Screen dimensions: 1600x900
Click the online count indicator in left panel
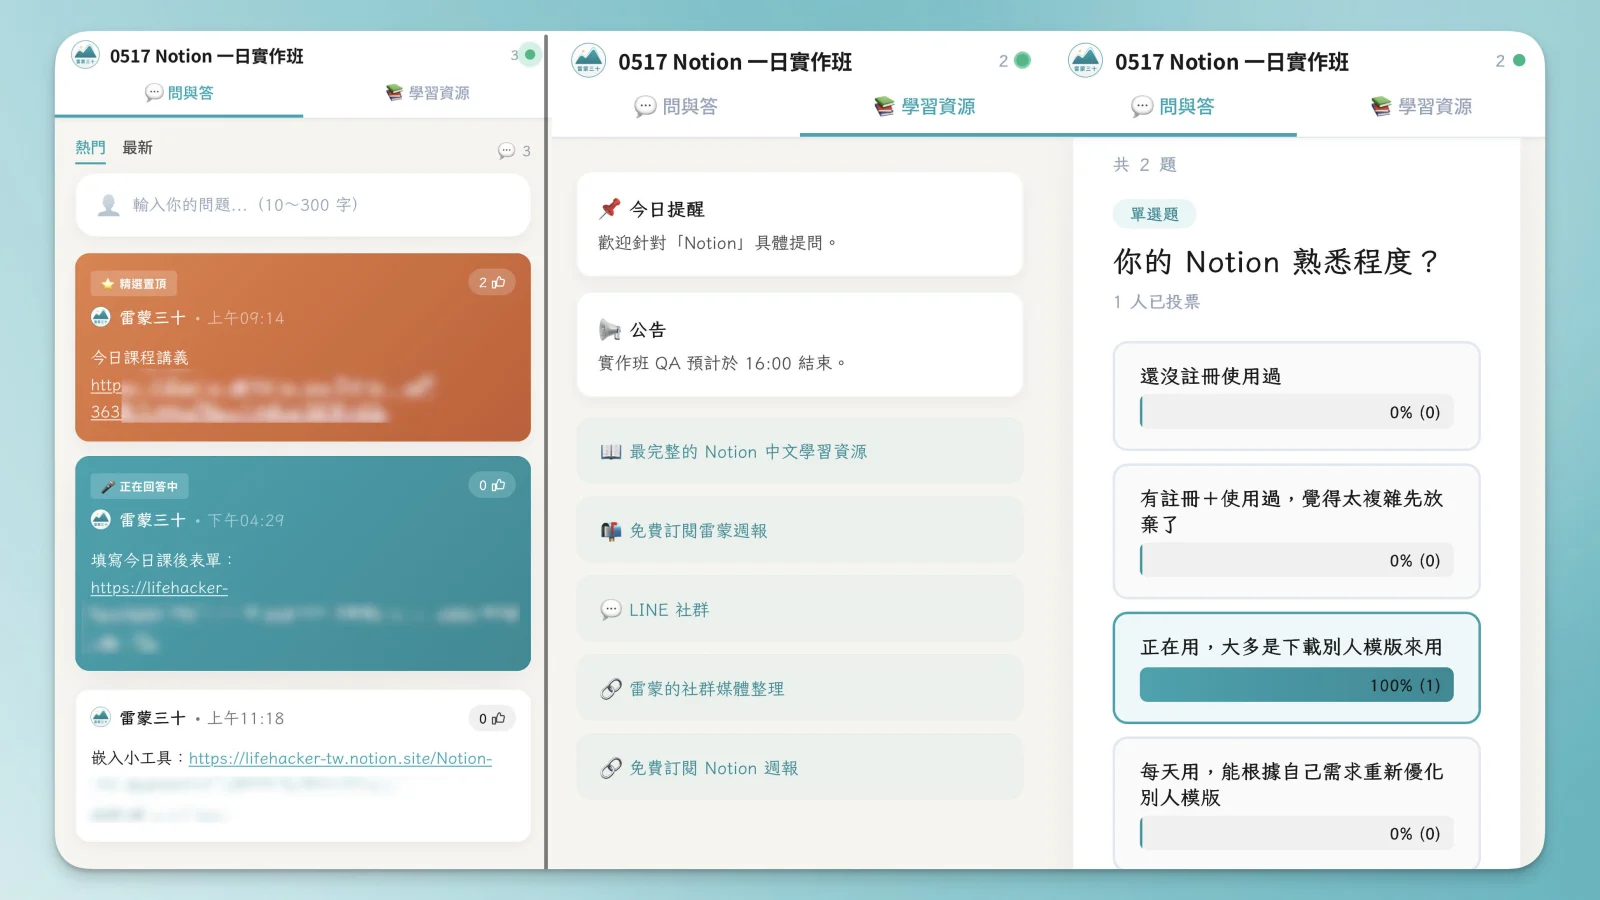[524, 55]
